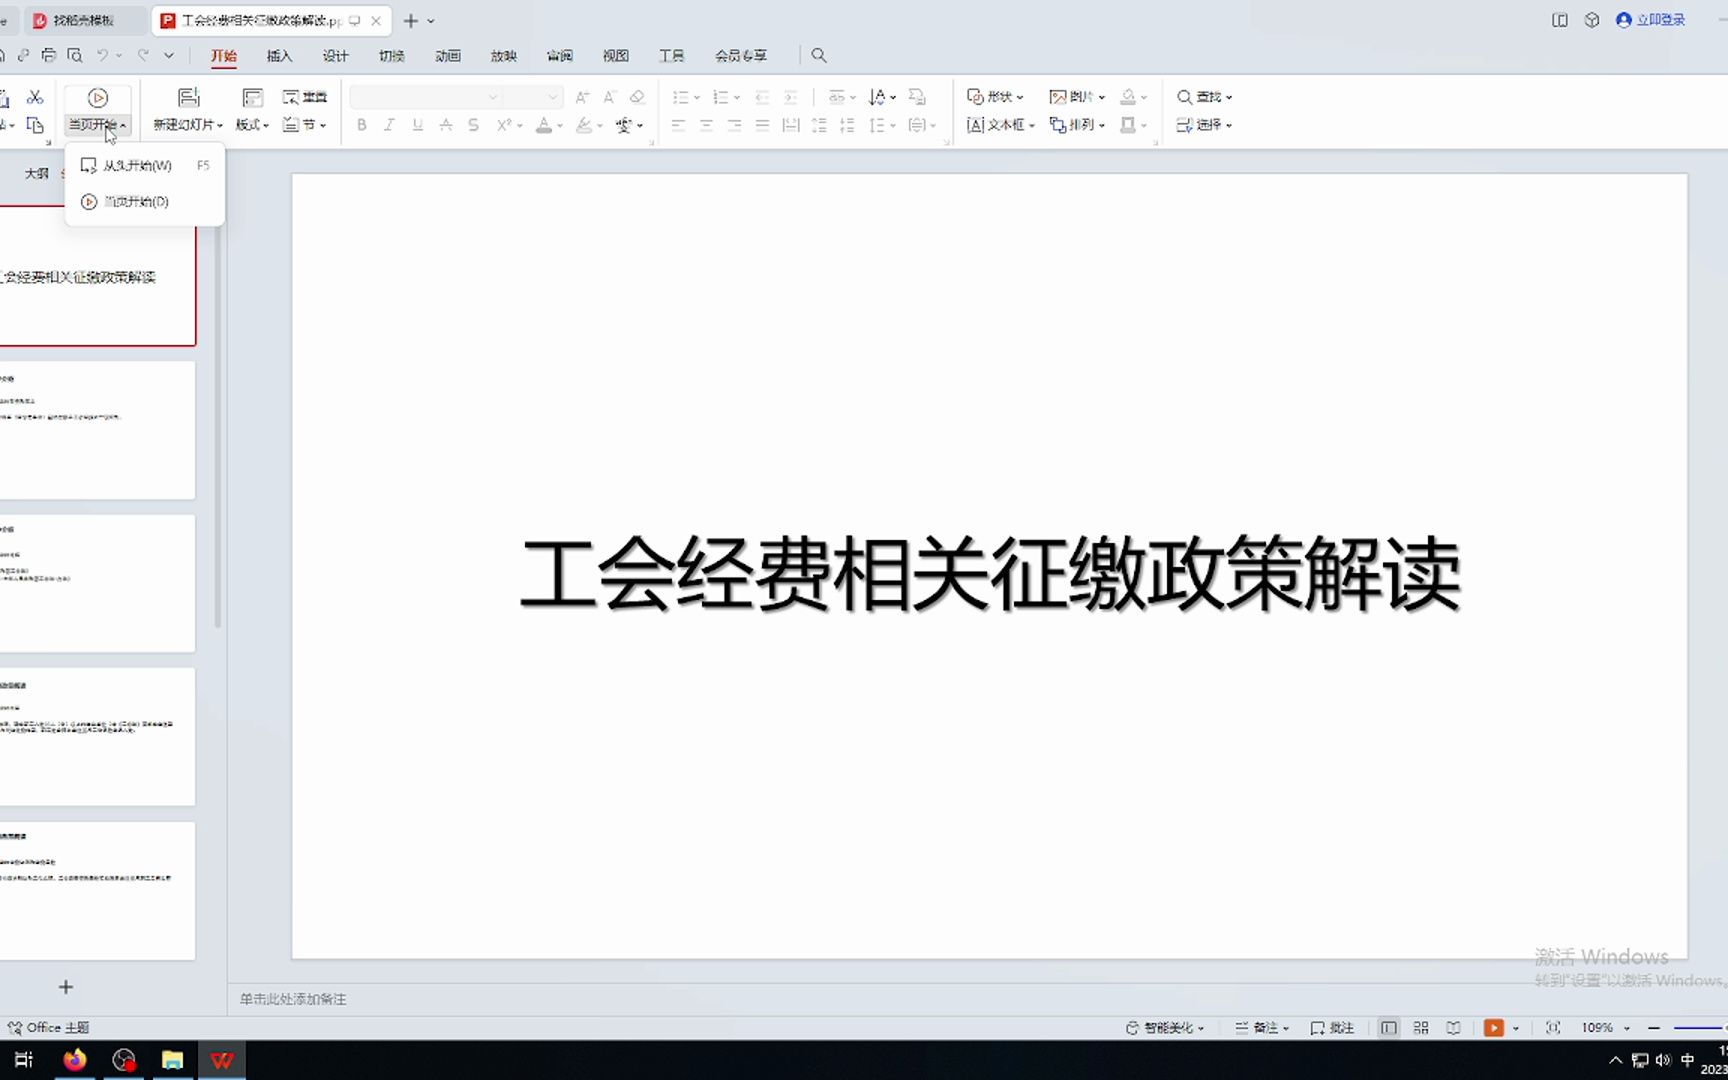Click the print icon in quick access toolbar
The image size is (1728, 1080).
[48, 55]
